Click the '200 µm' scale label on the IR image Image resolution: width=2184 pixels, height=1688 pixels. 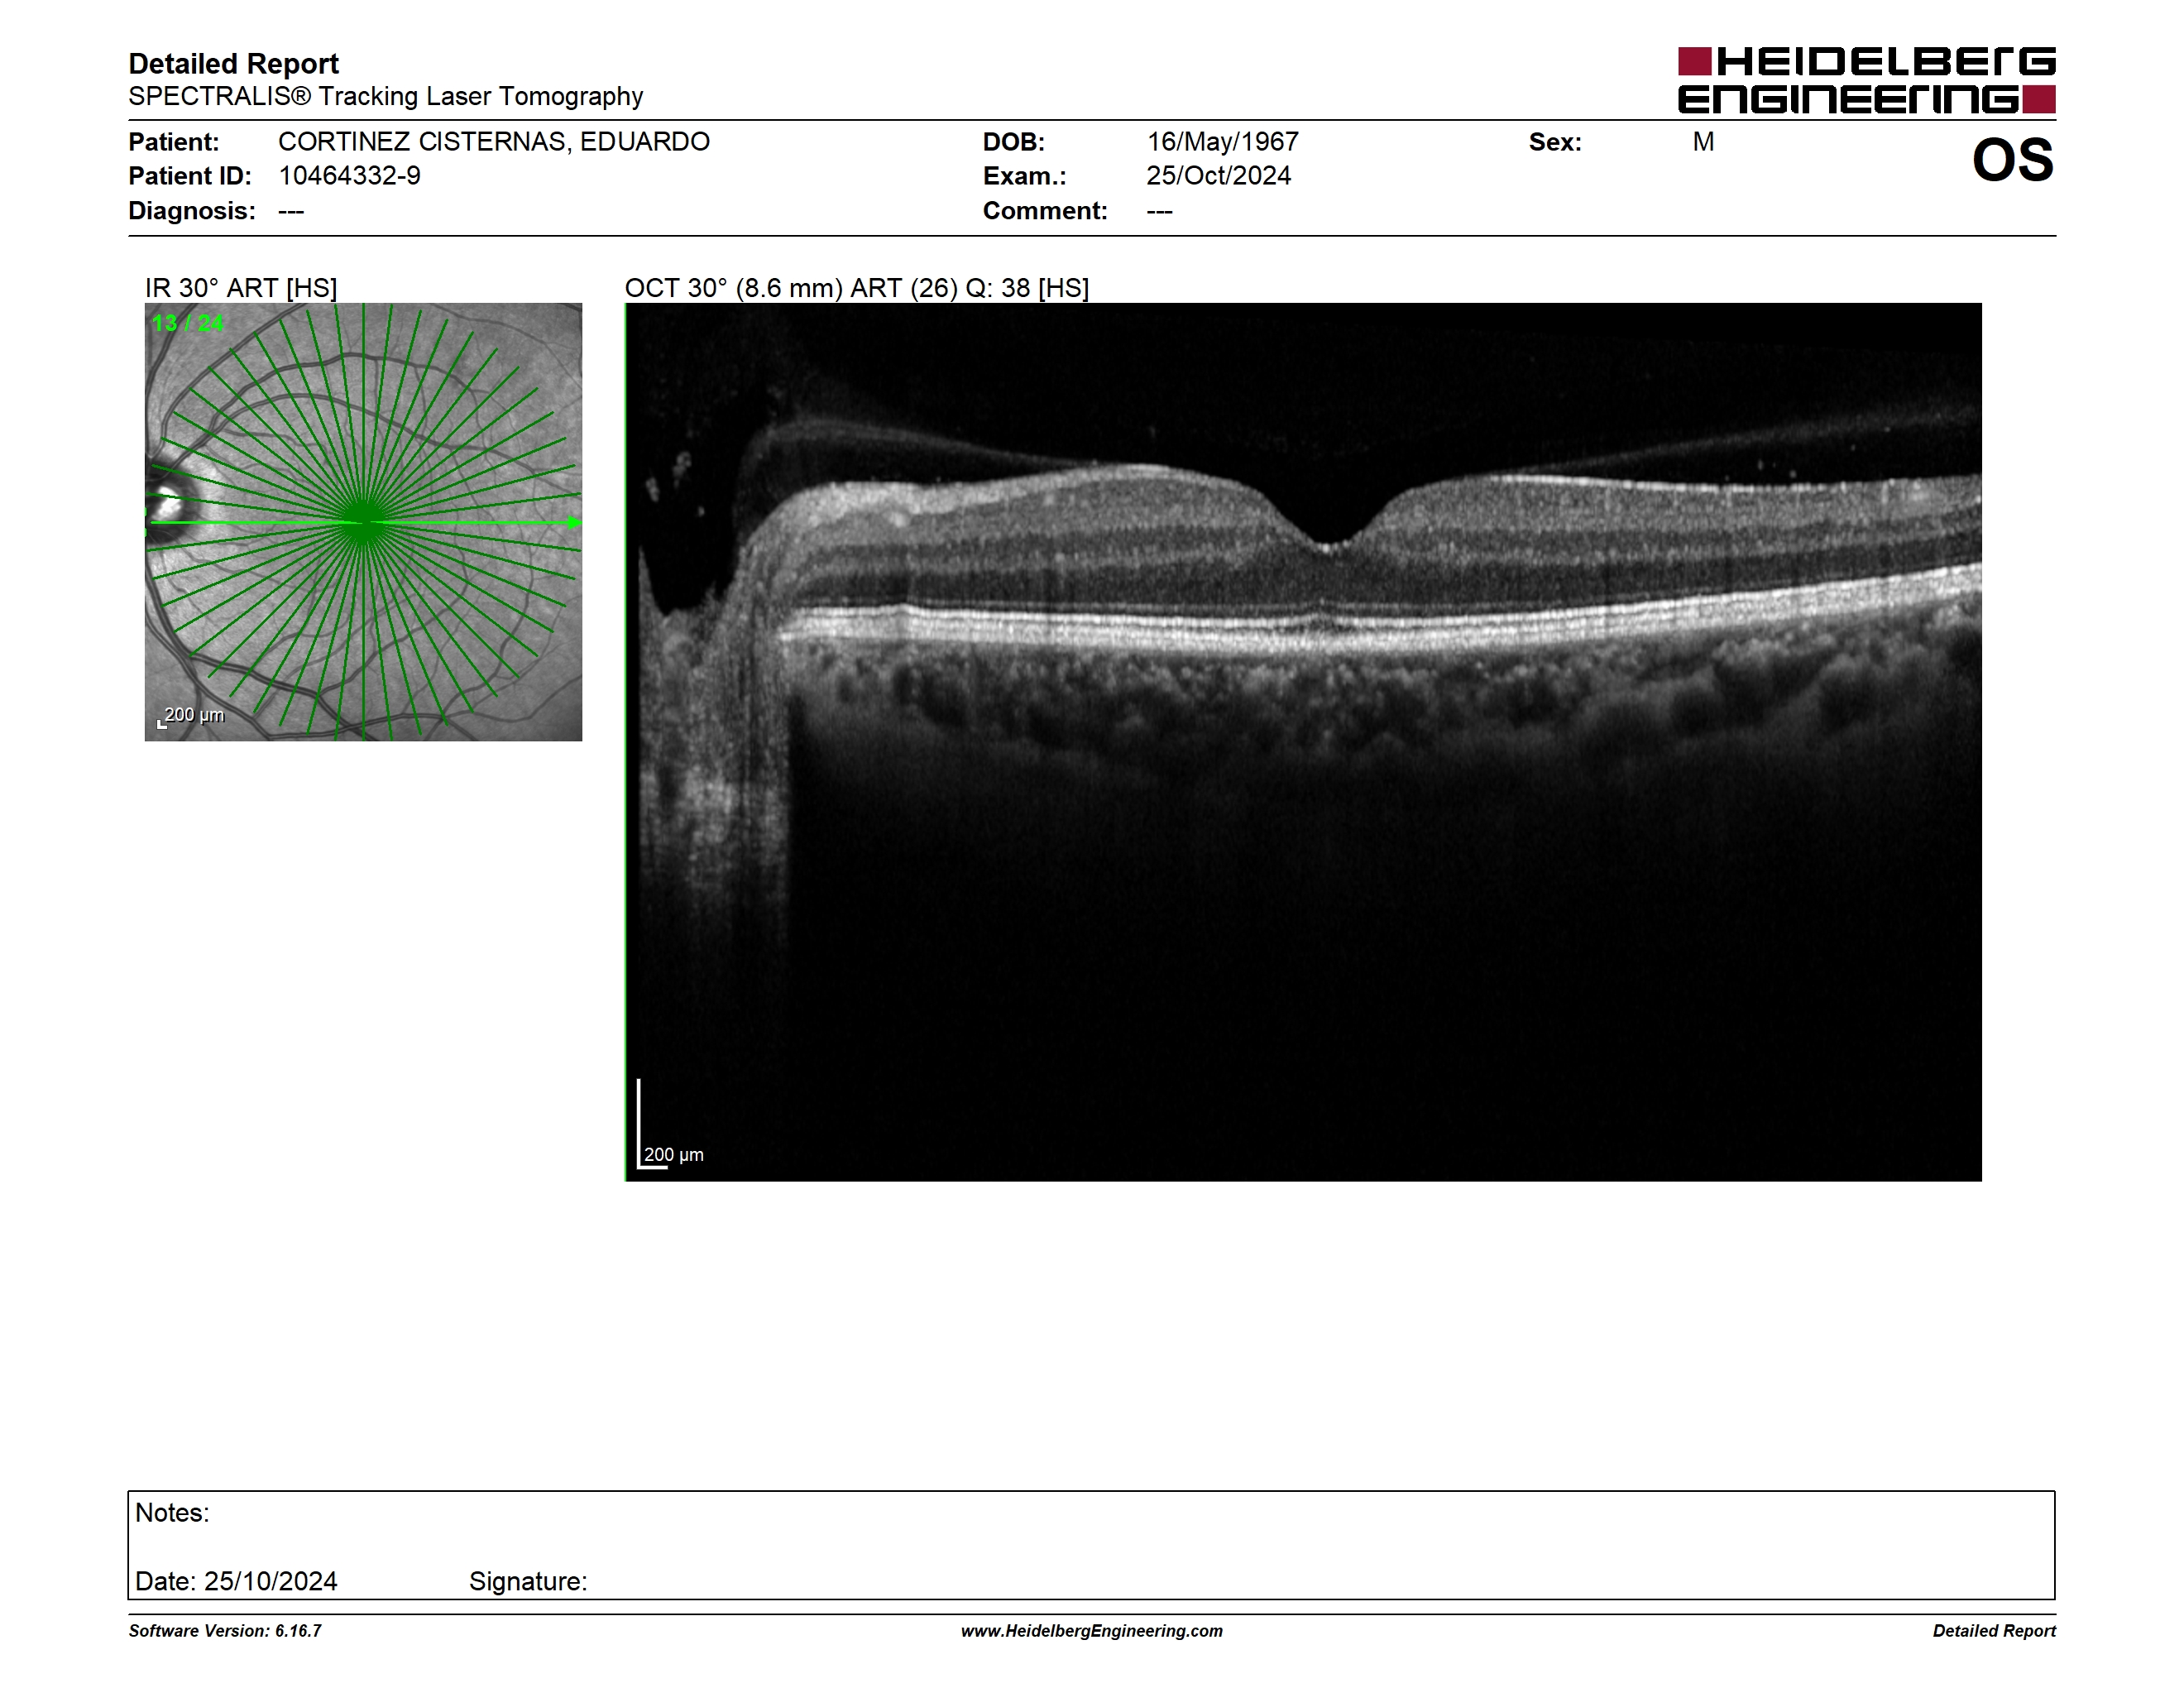(194, 715)
